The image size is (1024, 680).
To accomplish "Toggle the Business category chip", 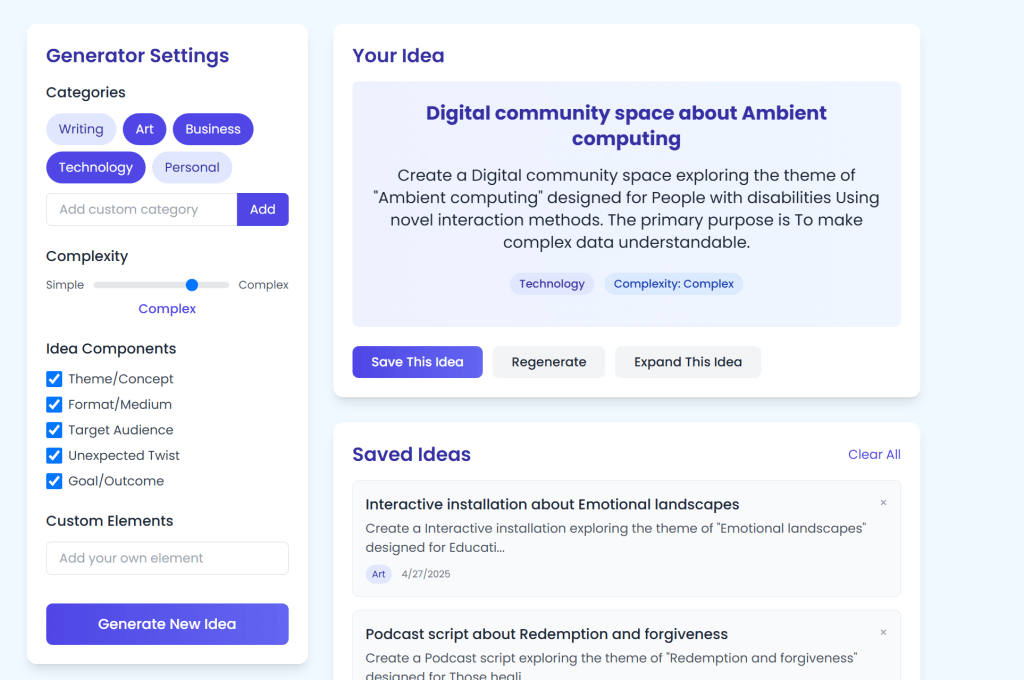I will tap(213, 129).
